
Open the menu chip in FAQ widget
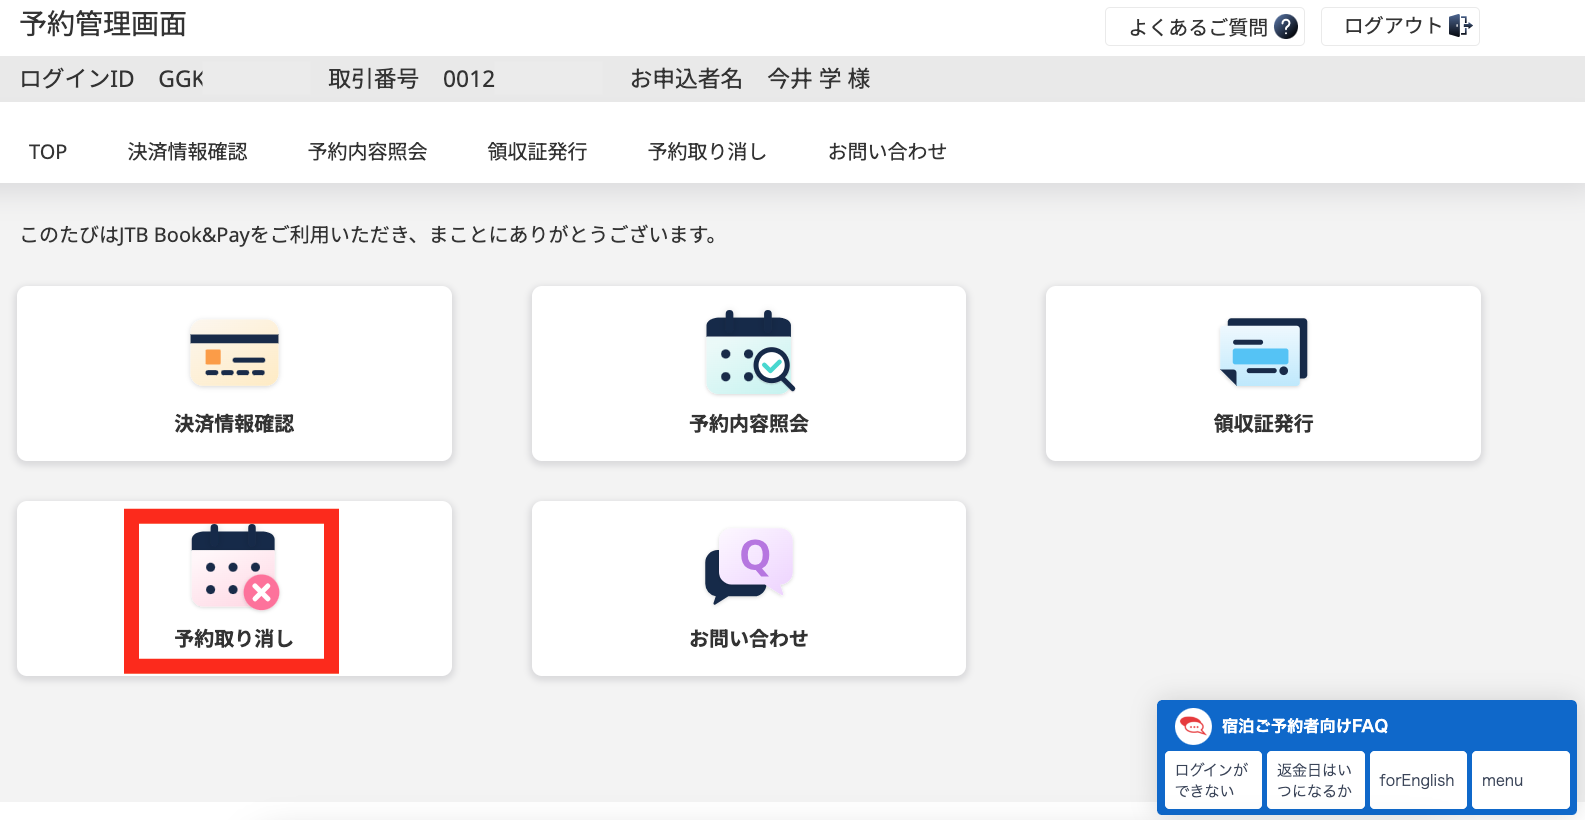tap(1520, 780)
